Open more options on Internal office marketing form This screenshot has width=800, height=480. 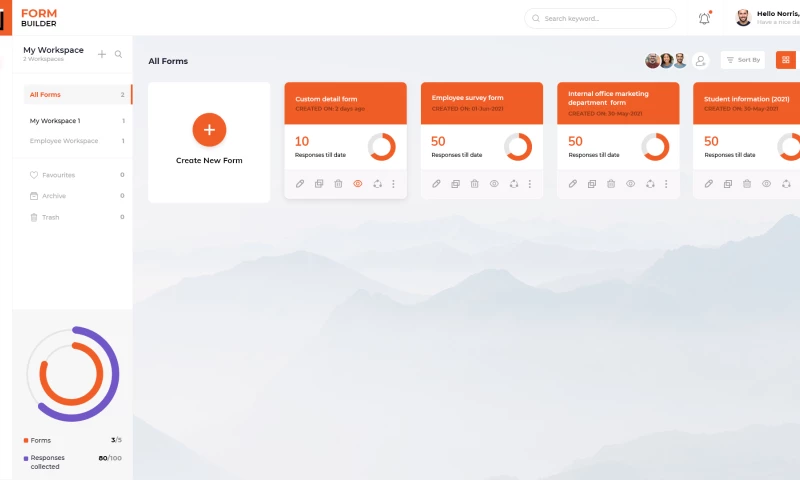coord(666,184)
